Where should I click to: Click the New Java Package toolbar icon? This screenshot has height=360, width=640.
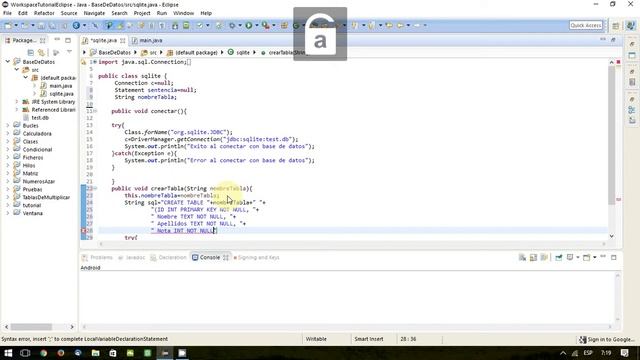pyautogui.click(x=284, y=25)
